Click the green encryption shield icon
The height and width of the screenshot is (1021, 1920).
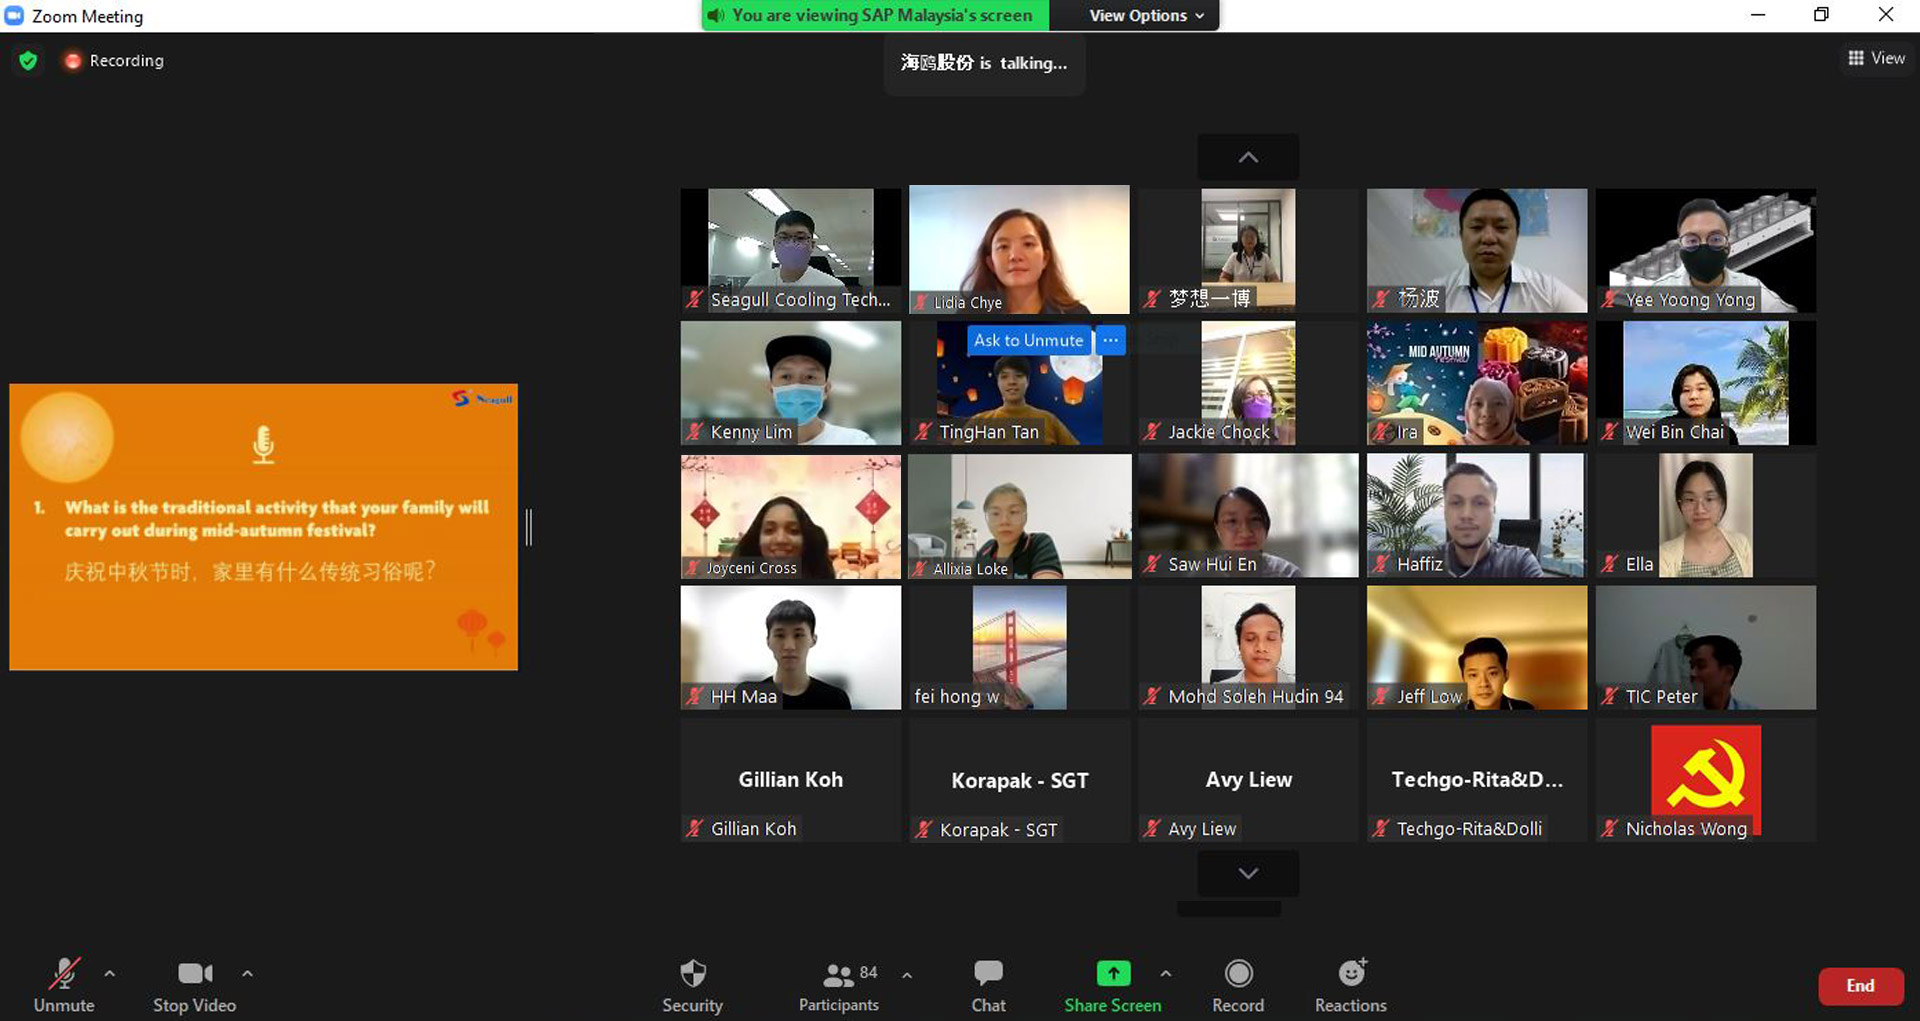(x=28, y=61)
